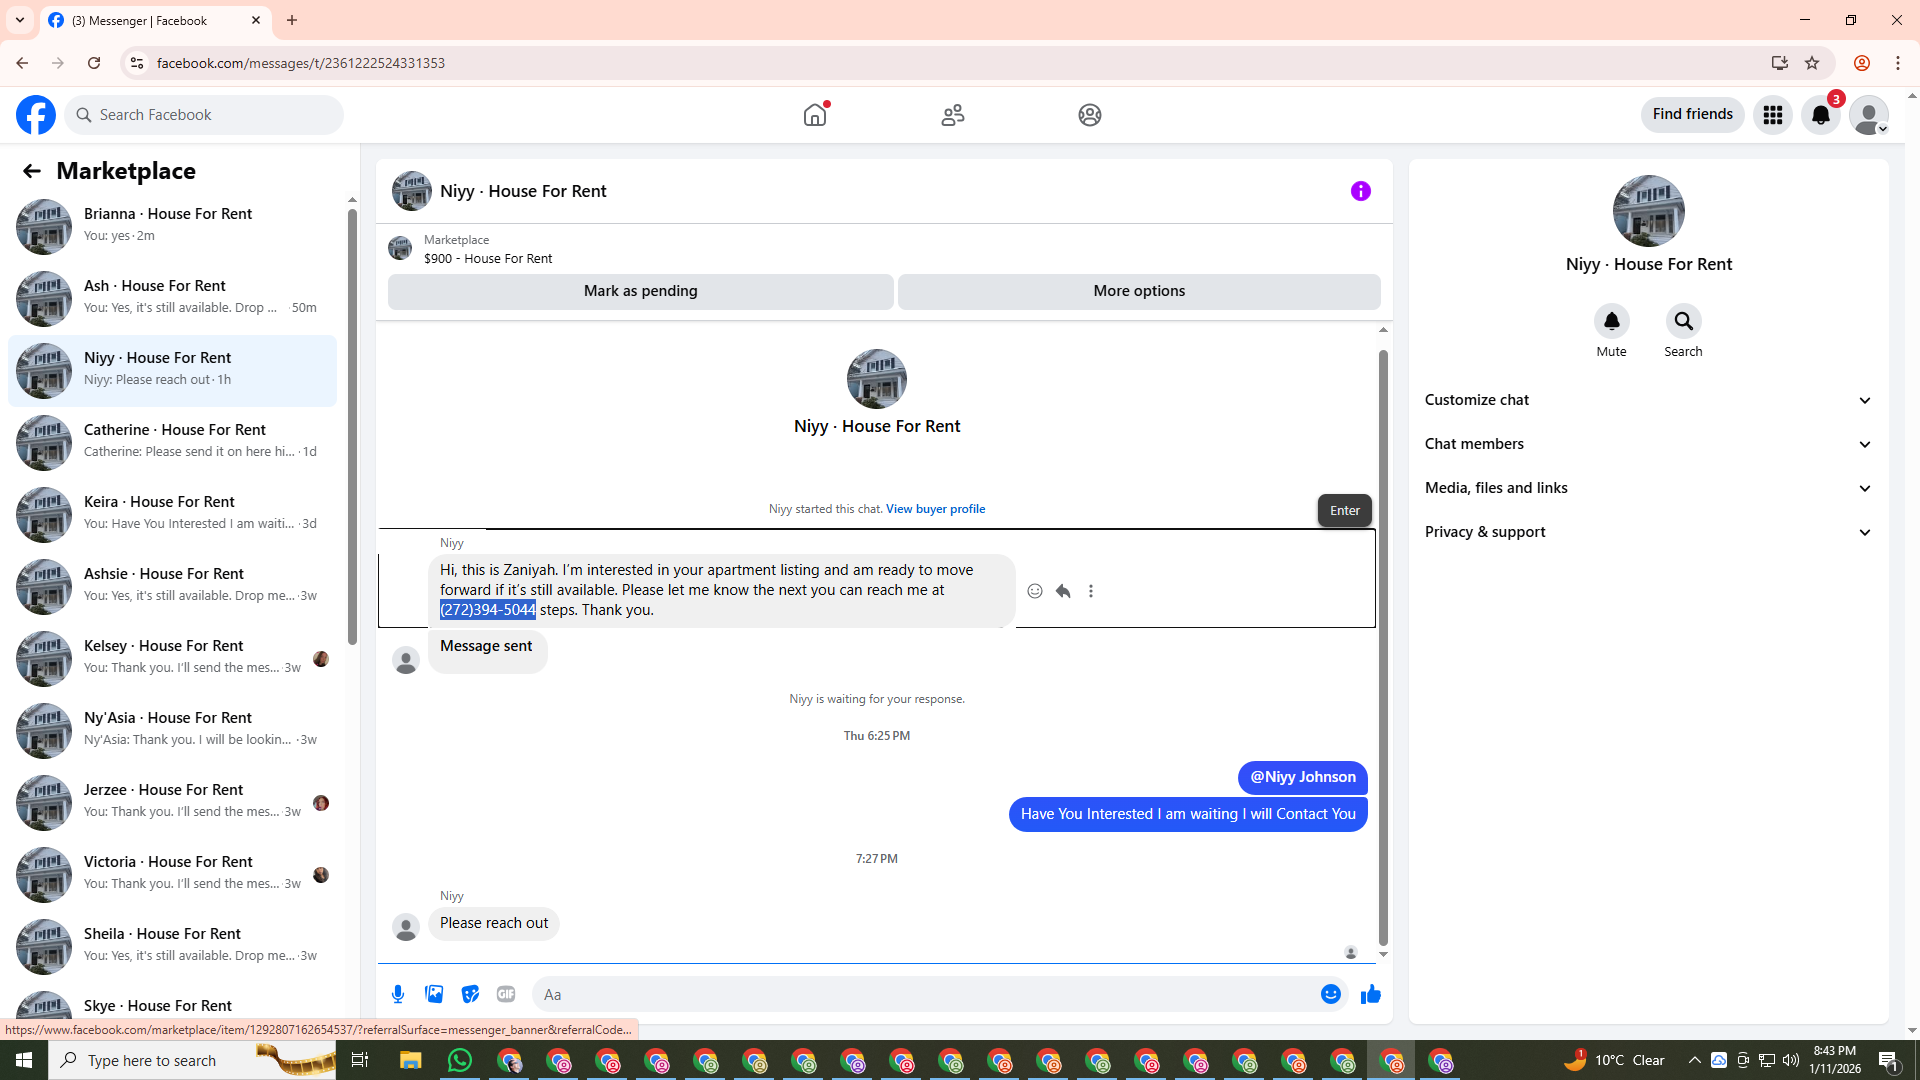Open the Groups icon in top navigation

coord(1090,115)
